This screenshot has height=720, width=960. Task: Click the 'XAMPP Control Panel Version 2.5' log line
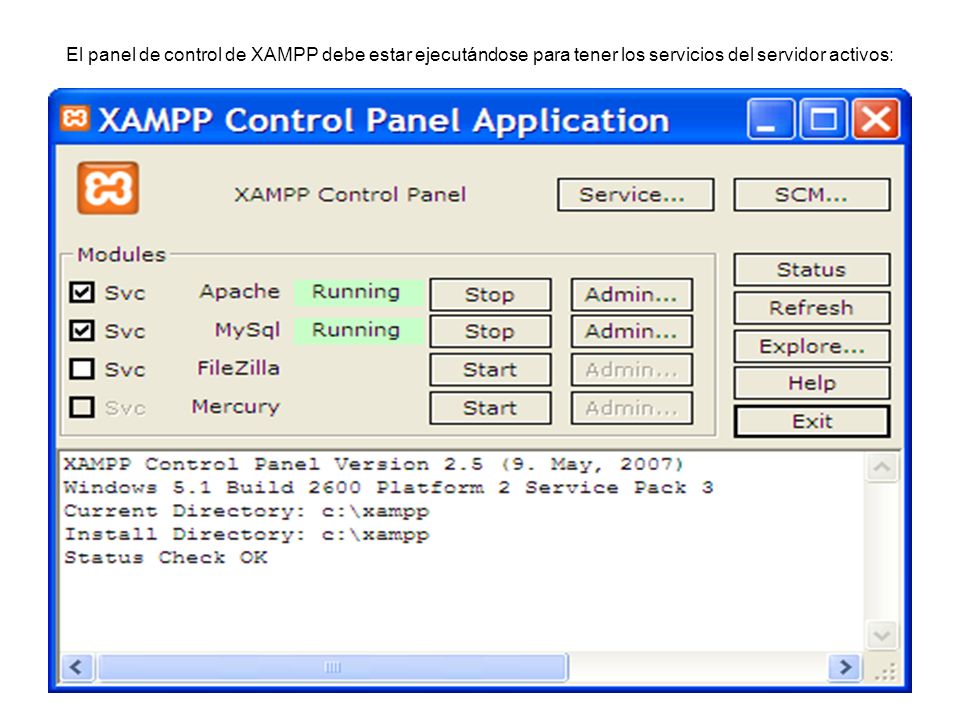coord(373,464)
